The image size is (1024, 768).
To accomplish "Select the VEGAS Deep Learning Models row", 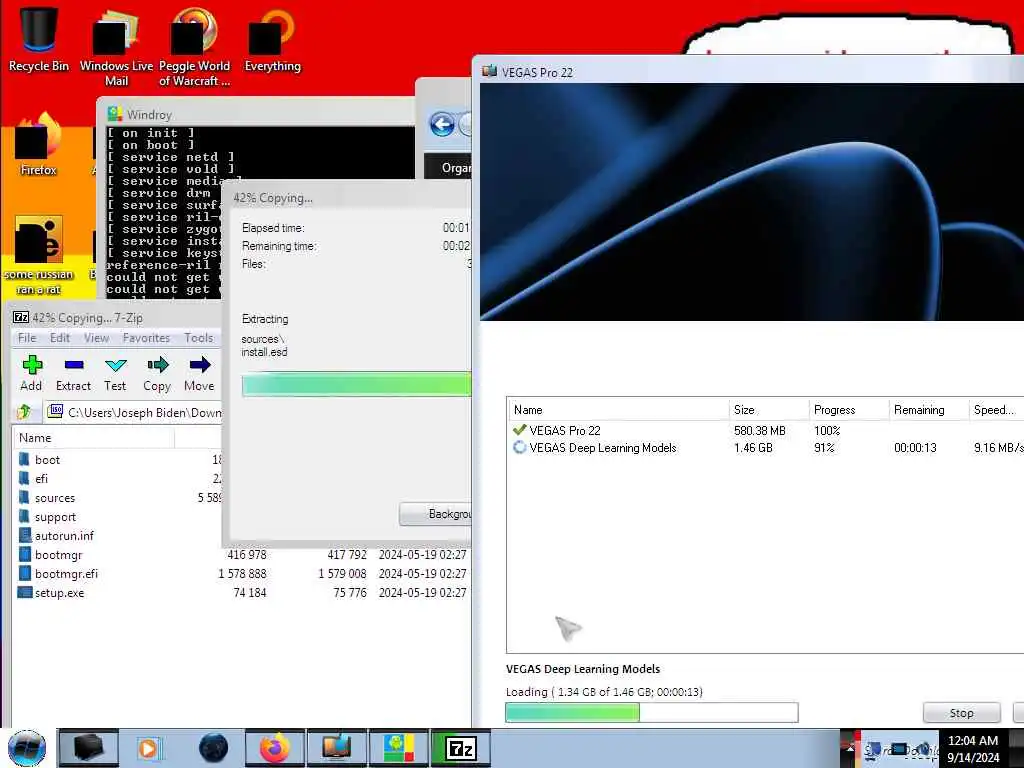I will [765, 447].
